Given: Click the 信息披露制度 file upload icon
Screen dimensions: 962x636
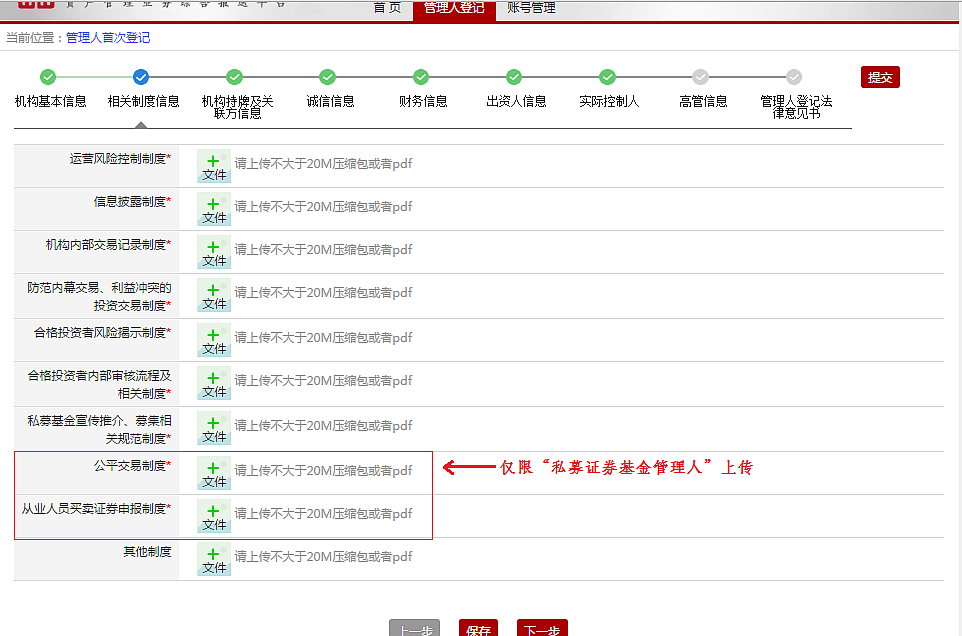Looking at the screenshot, I should [214, 209].
